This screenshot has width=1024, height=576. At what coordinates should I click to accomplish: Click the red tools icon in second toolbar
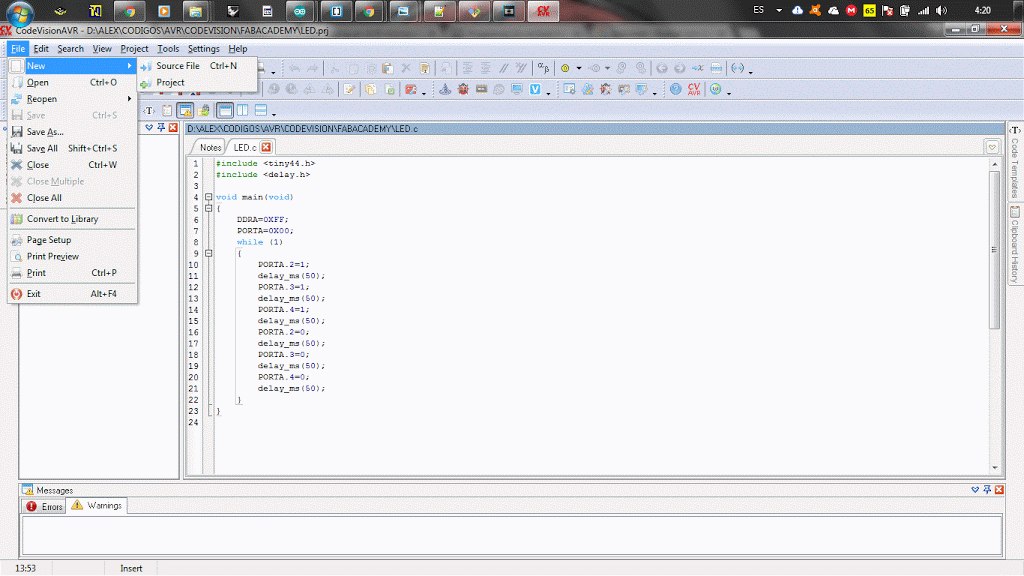pos(411,89)
